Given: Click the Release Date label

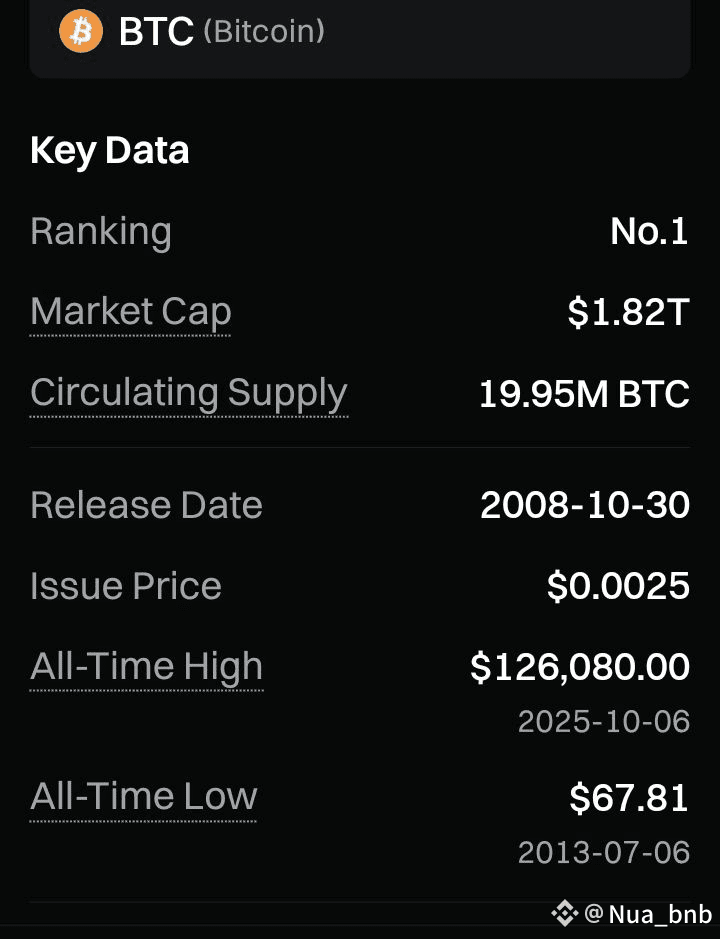Looking at the screenshot, I should click(x=146, y=505).
